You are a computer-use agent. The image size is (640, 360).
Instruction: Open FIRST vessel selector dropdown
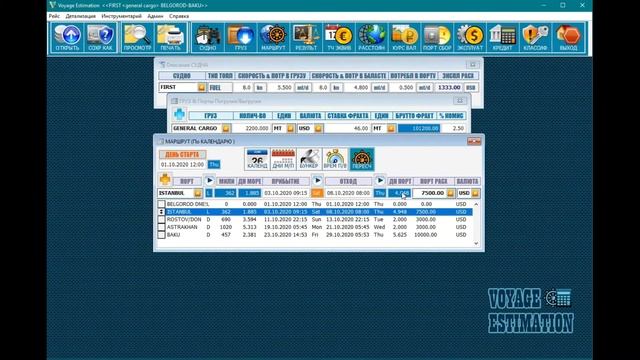(202, 87)
